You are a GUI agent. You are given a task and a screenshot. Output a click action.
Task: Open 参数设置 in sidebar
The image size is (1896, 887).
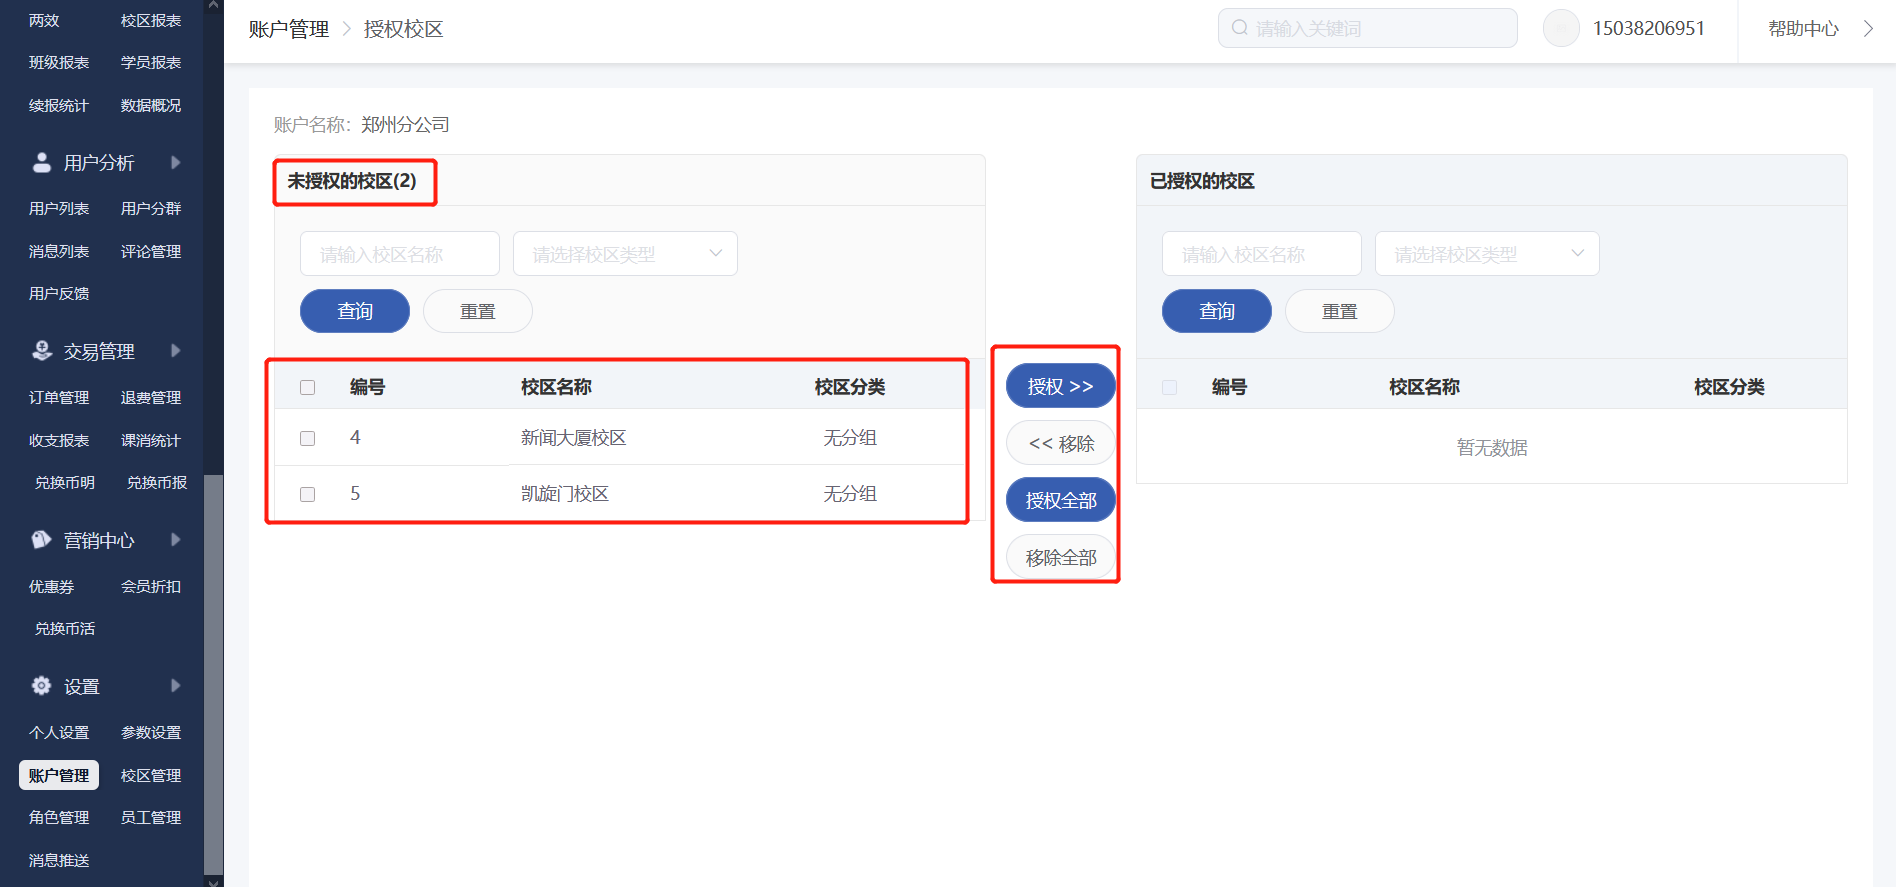[151, 732]
